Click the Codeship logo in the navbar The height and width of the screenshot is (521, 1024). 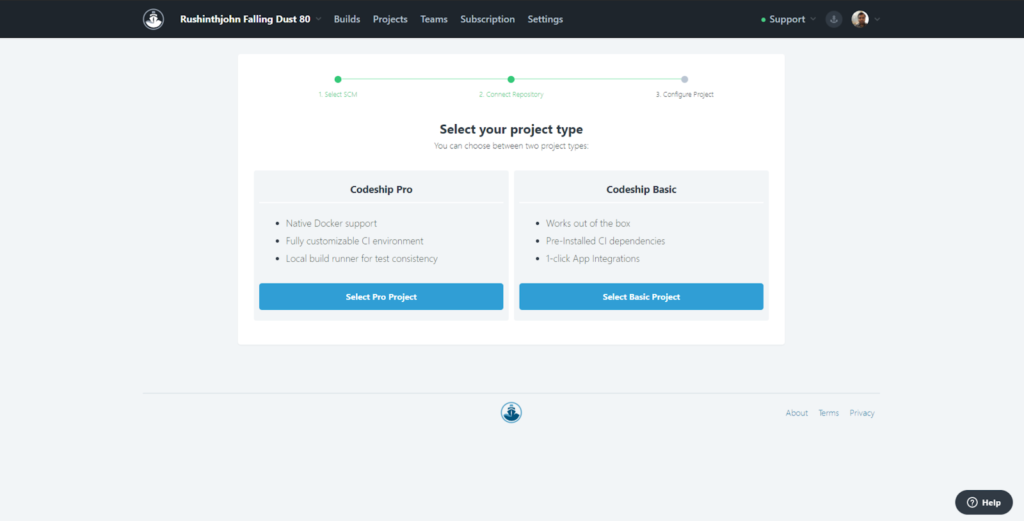point(153,19)
